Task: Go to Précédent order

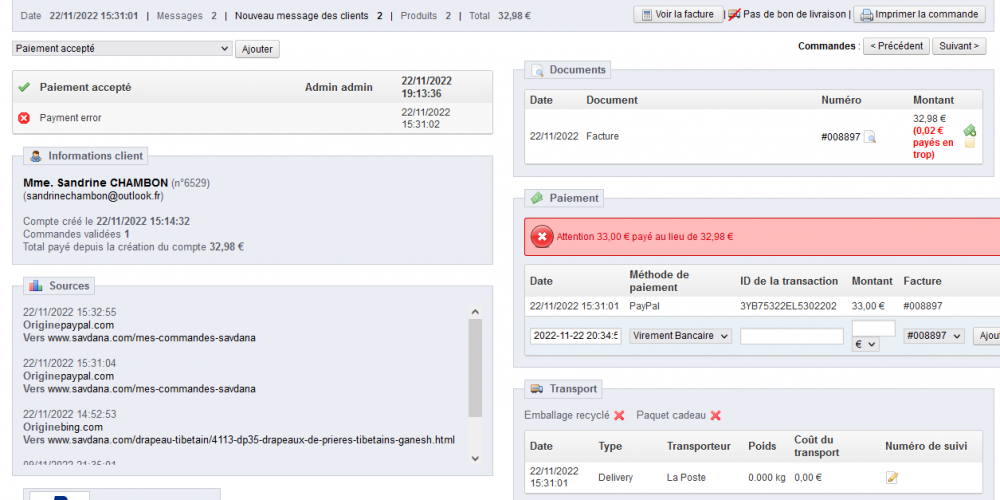Action: pyautogui.click(x=896, y=46)
